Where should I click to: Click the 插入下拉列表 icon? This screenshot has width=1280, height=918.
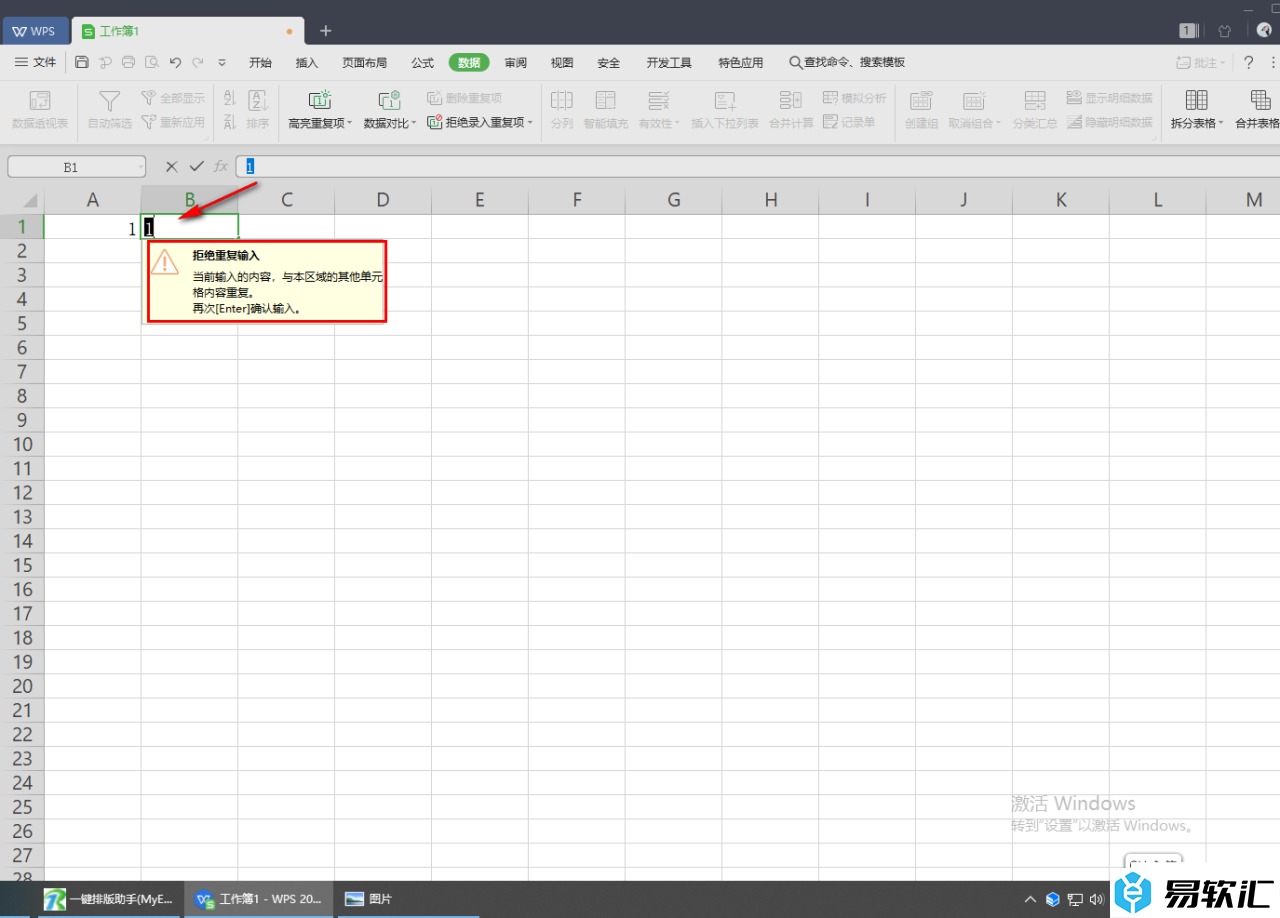pyautogui.click(x=725, y=100)
